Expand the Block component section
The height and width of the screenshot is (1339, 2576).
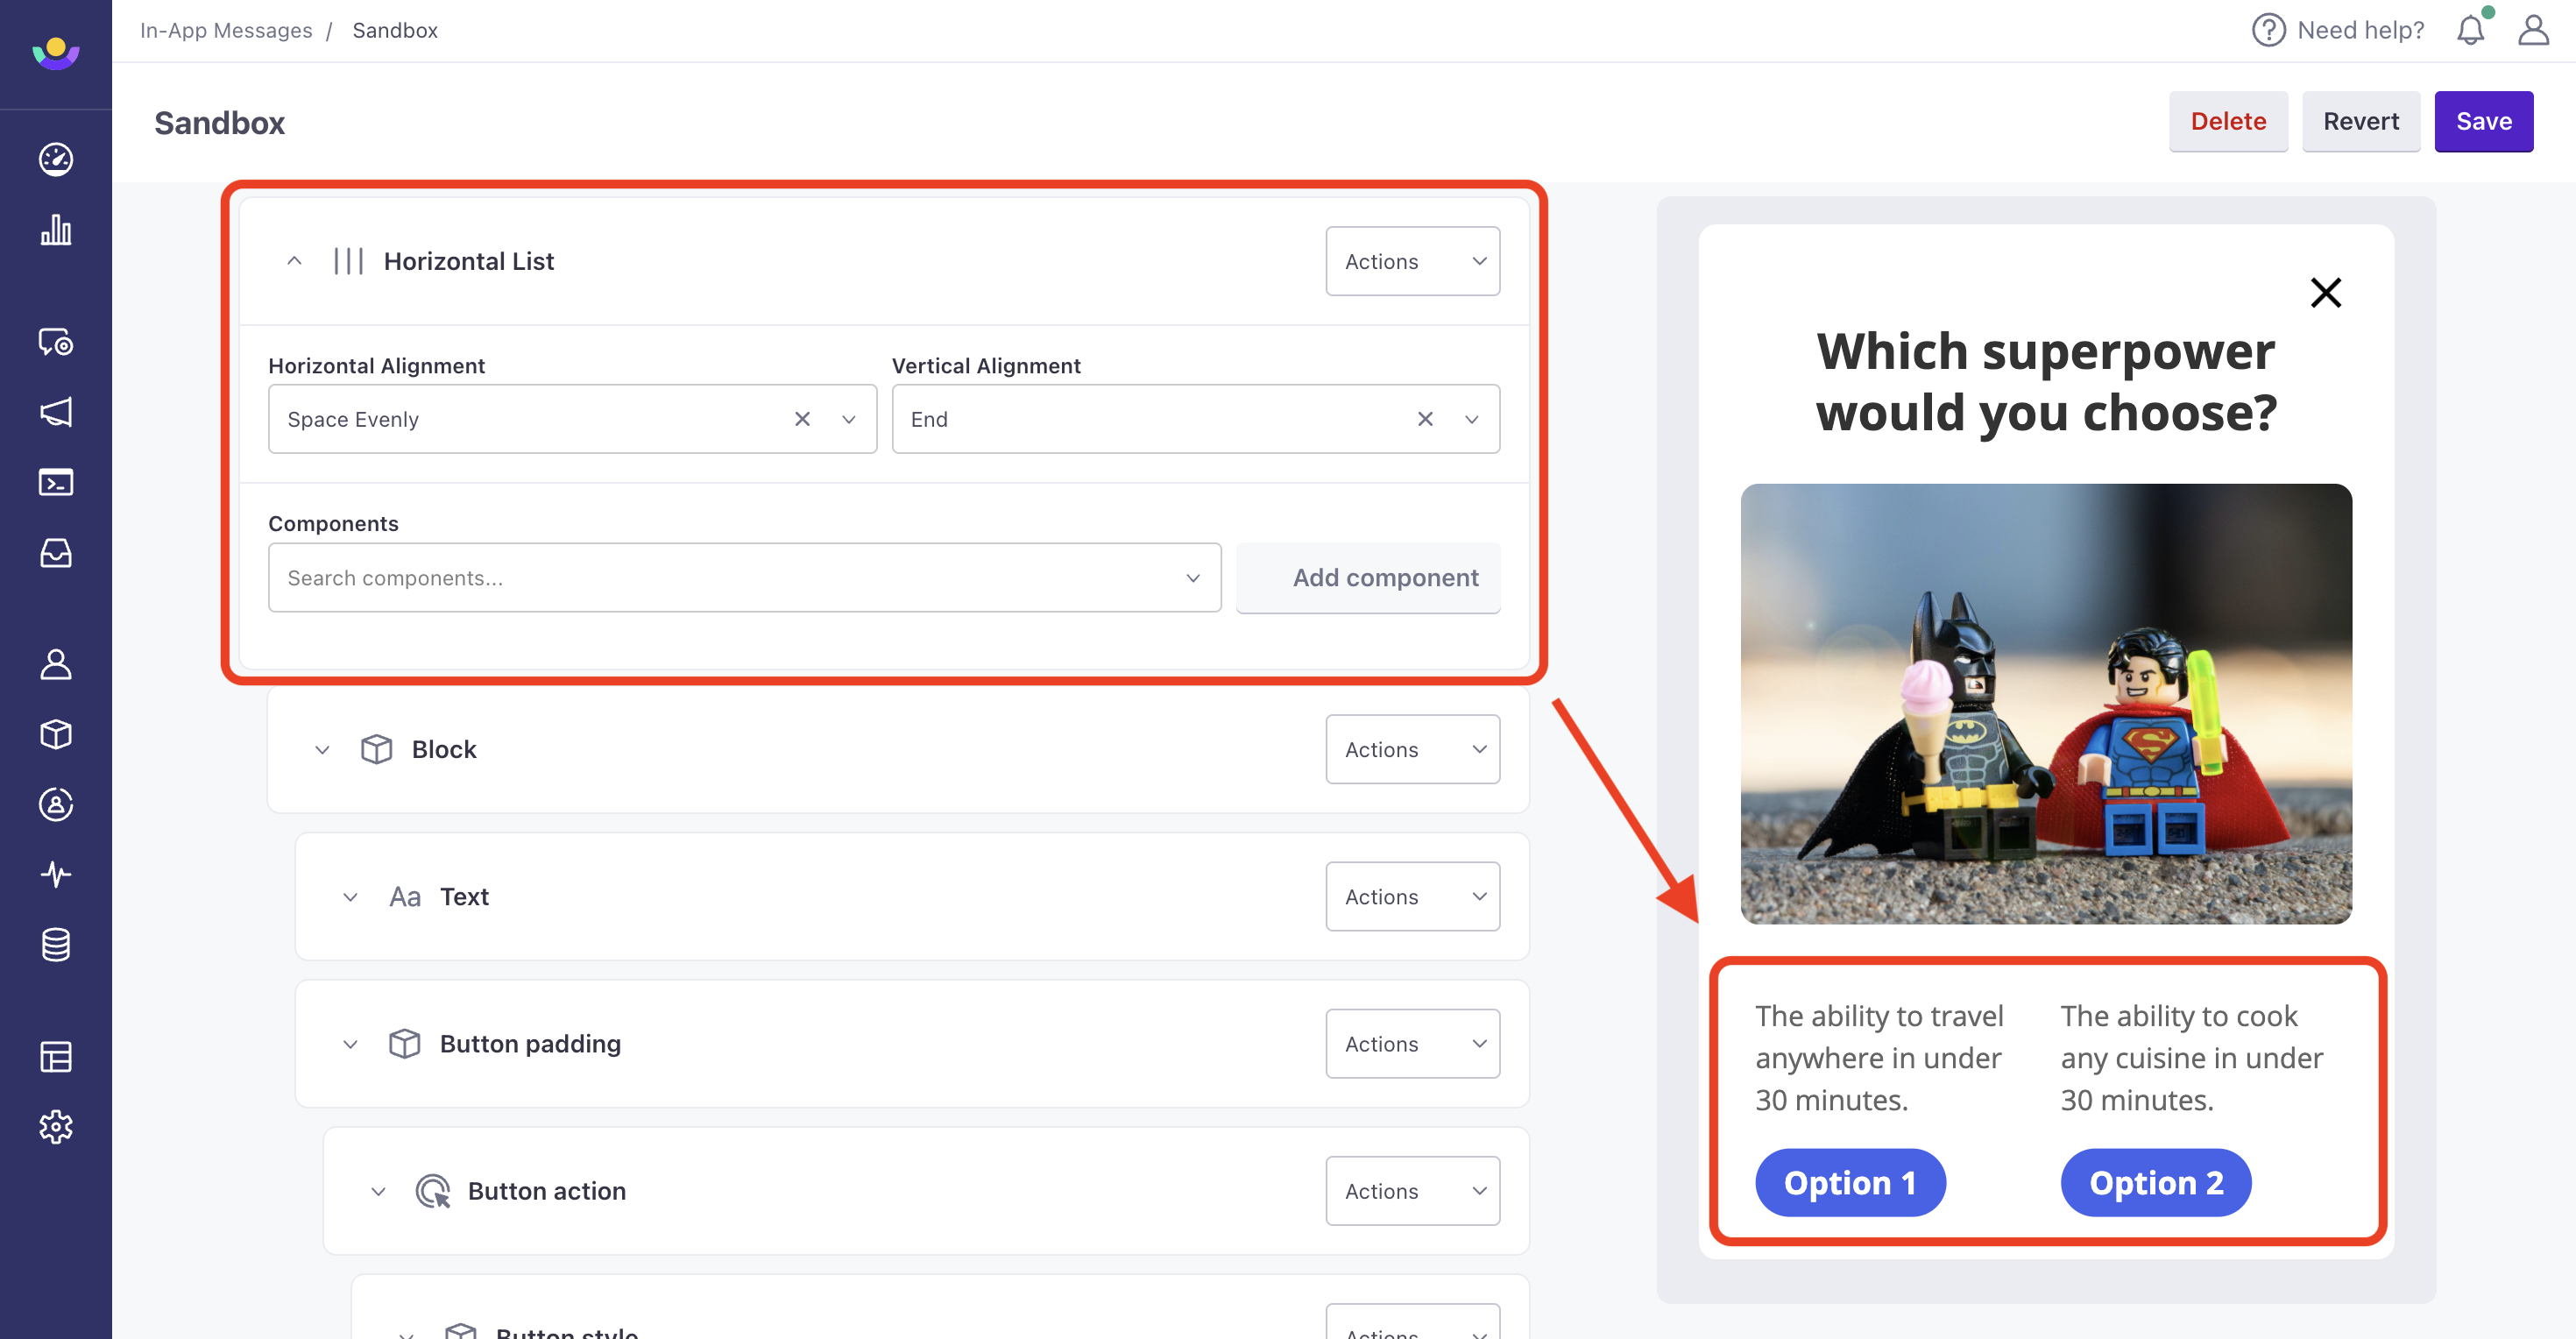(321, 747)
